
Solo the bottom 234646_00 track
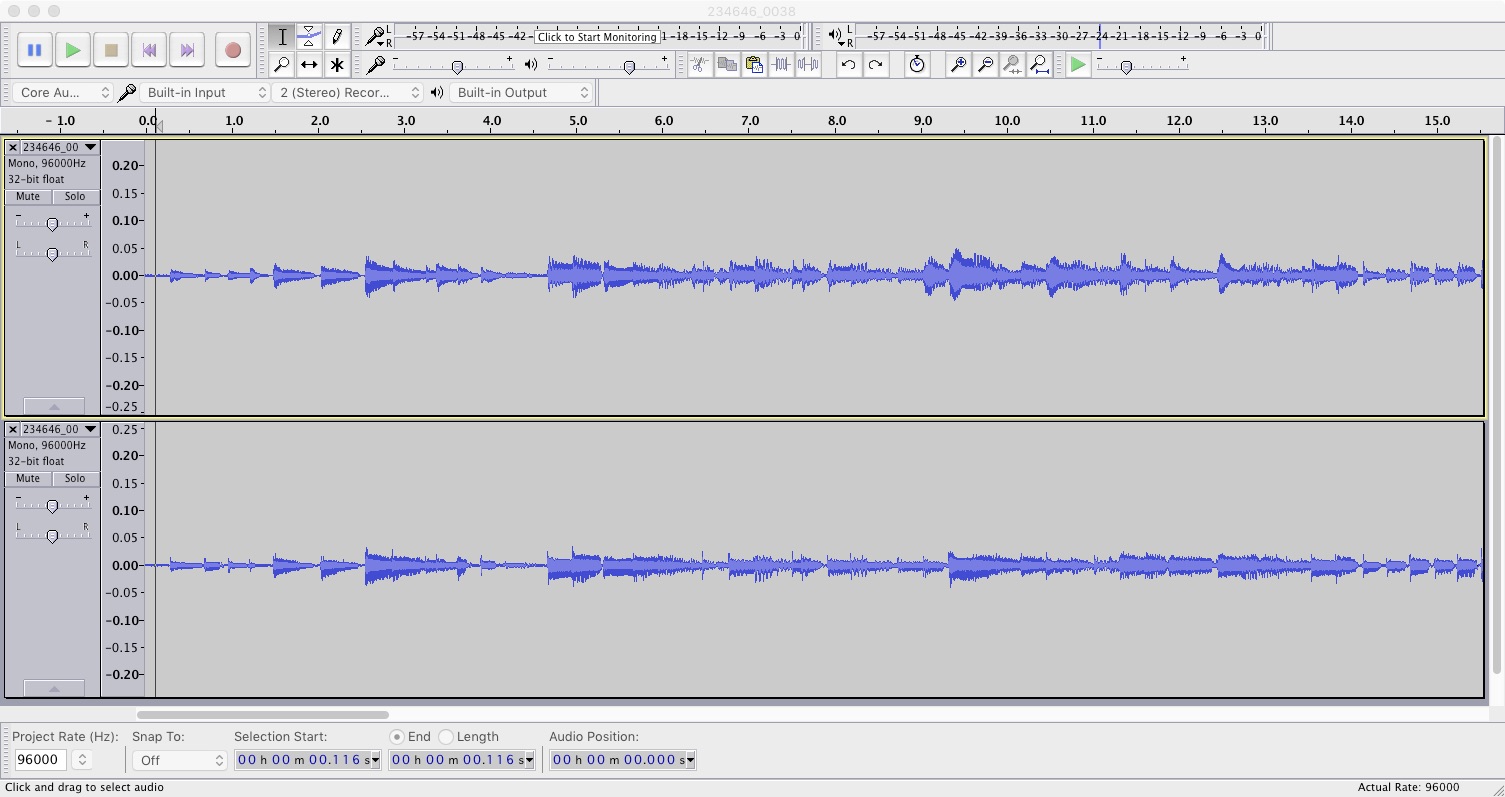[x=75, y=478]
